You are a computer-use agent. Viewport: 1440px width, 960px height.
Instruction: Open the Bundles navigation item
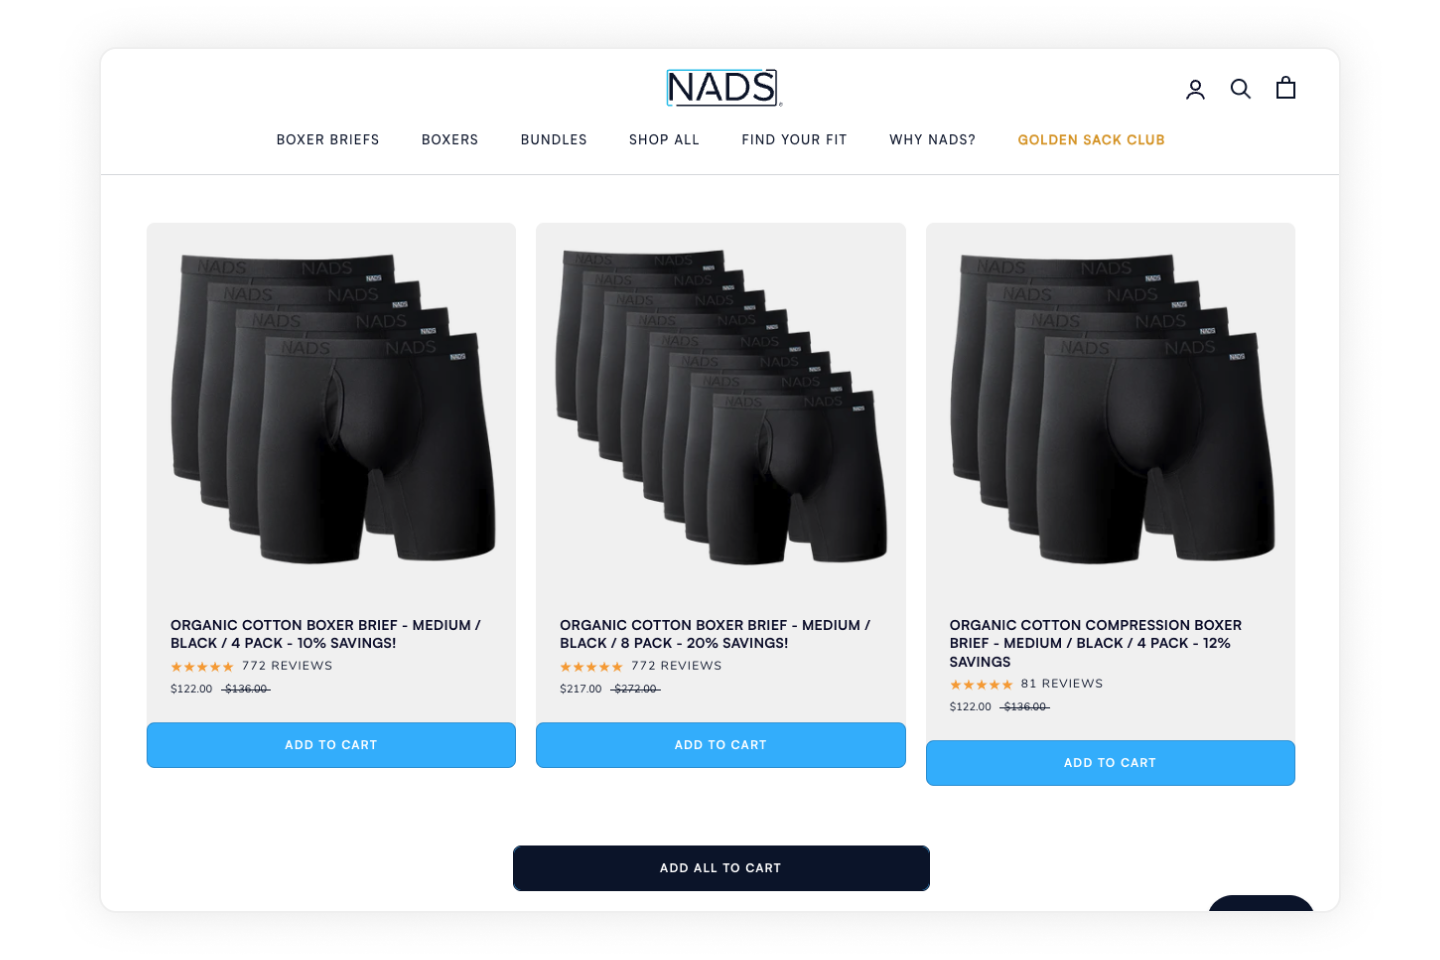554,140
